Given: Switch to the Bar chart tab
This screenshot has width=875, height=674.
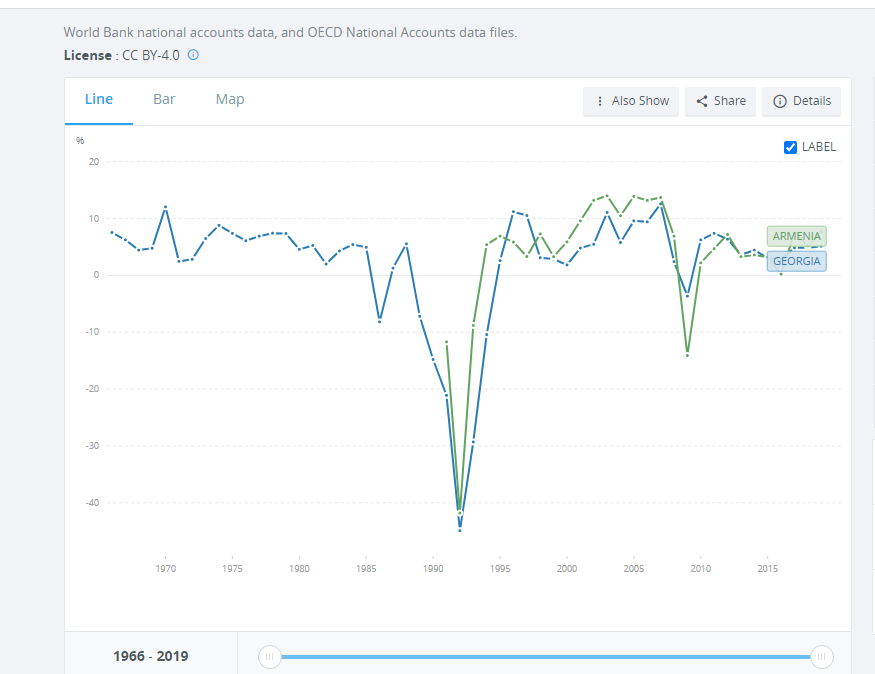Looking at the screenshot, I should pyautogui.click(x=164, y=99).
